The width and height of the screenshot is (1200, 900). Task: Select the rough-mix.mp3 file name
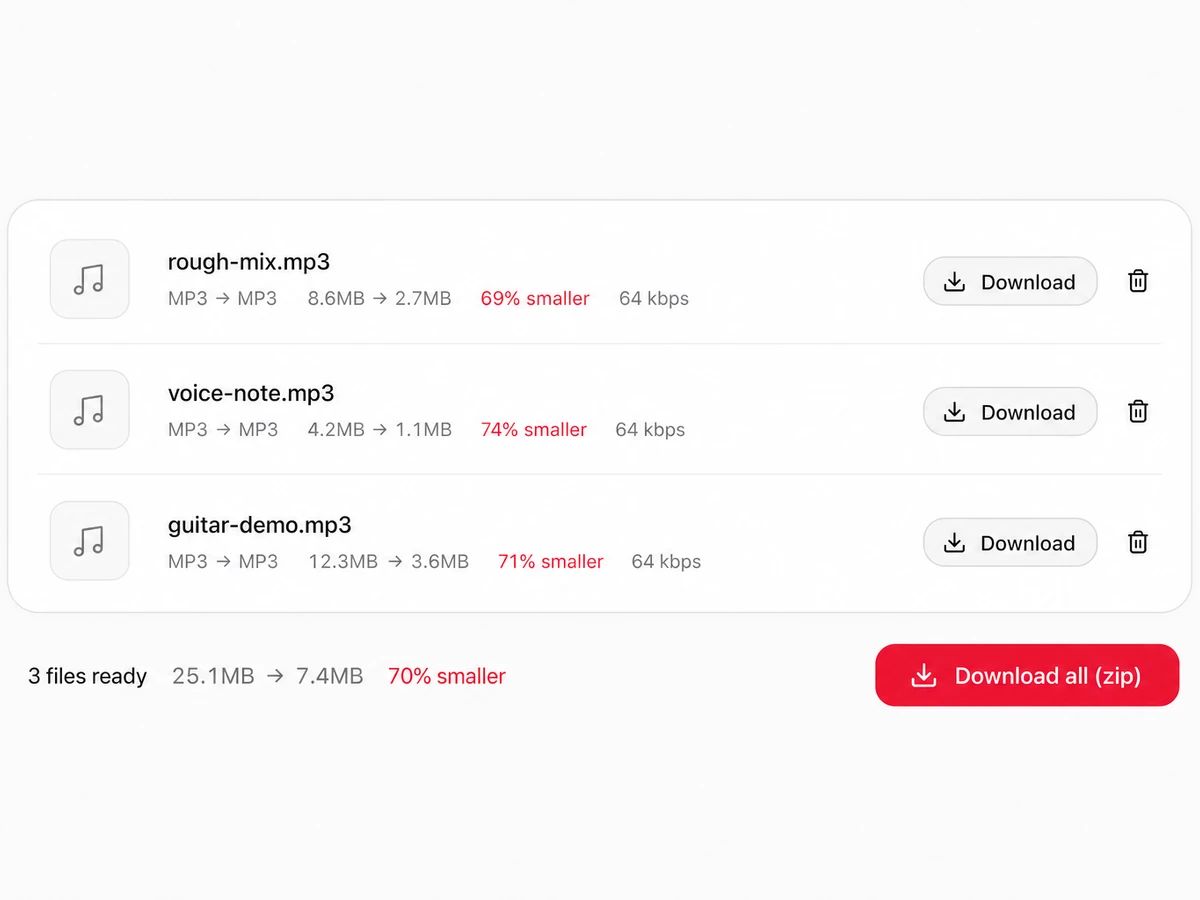(249, 262)
